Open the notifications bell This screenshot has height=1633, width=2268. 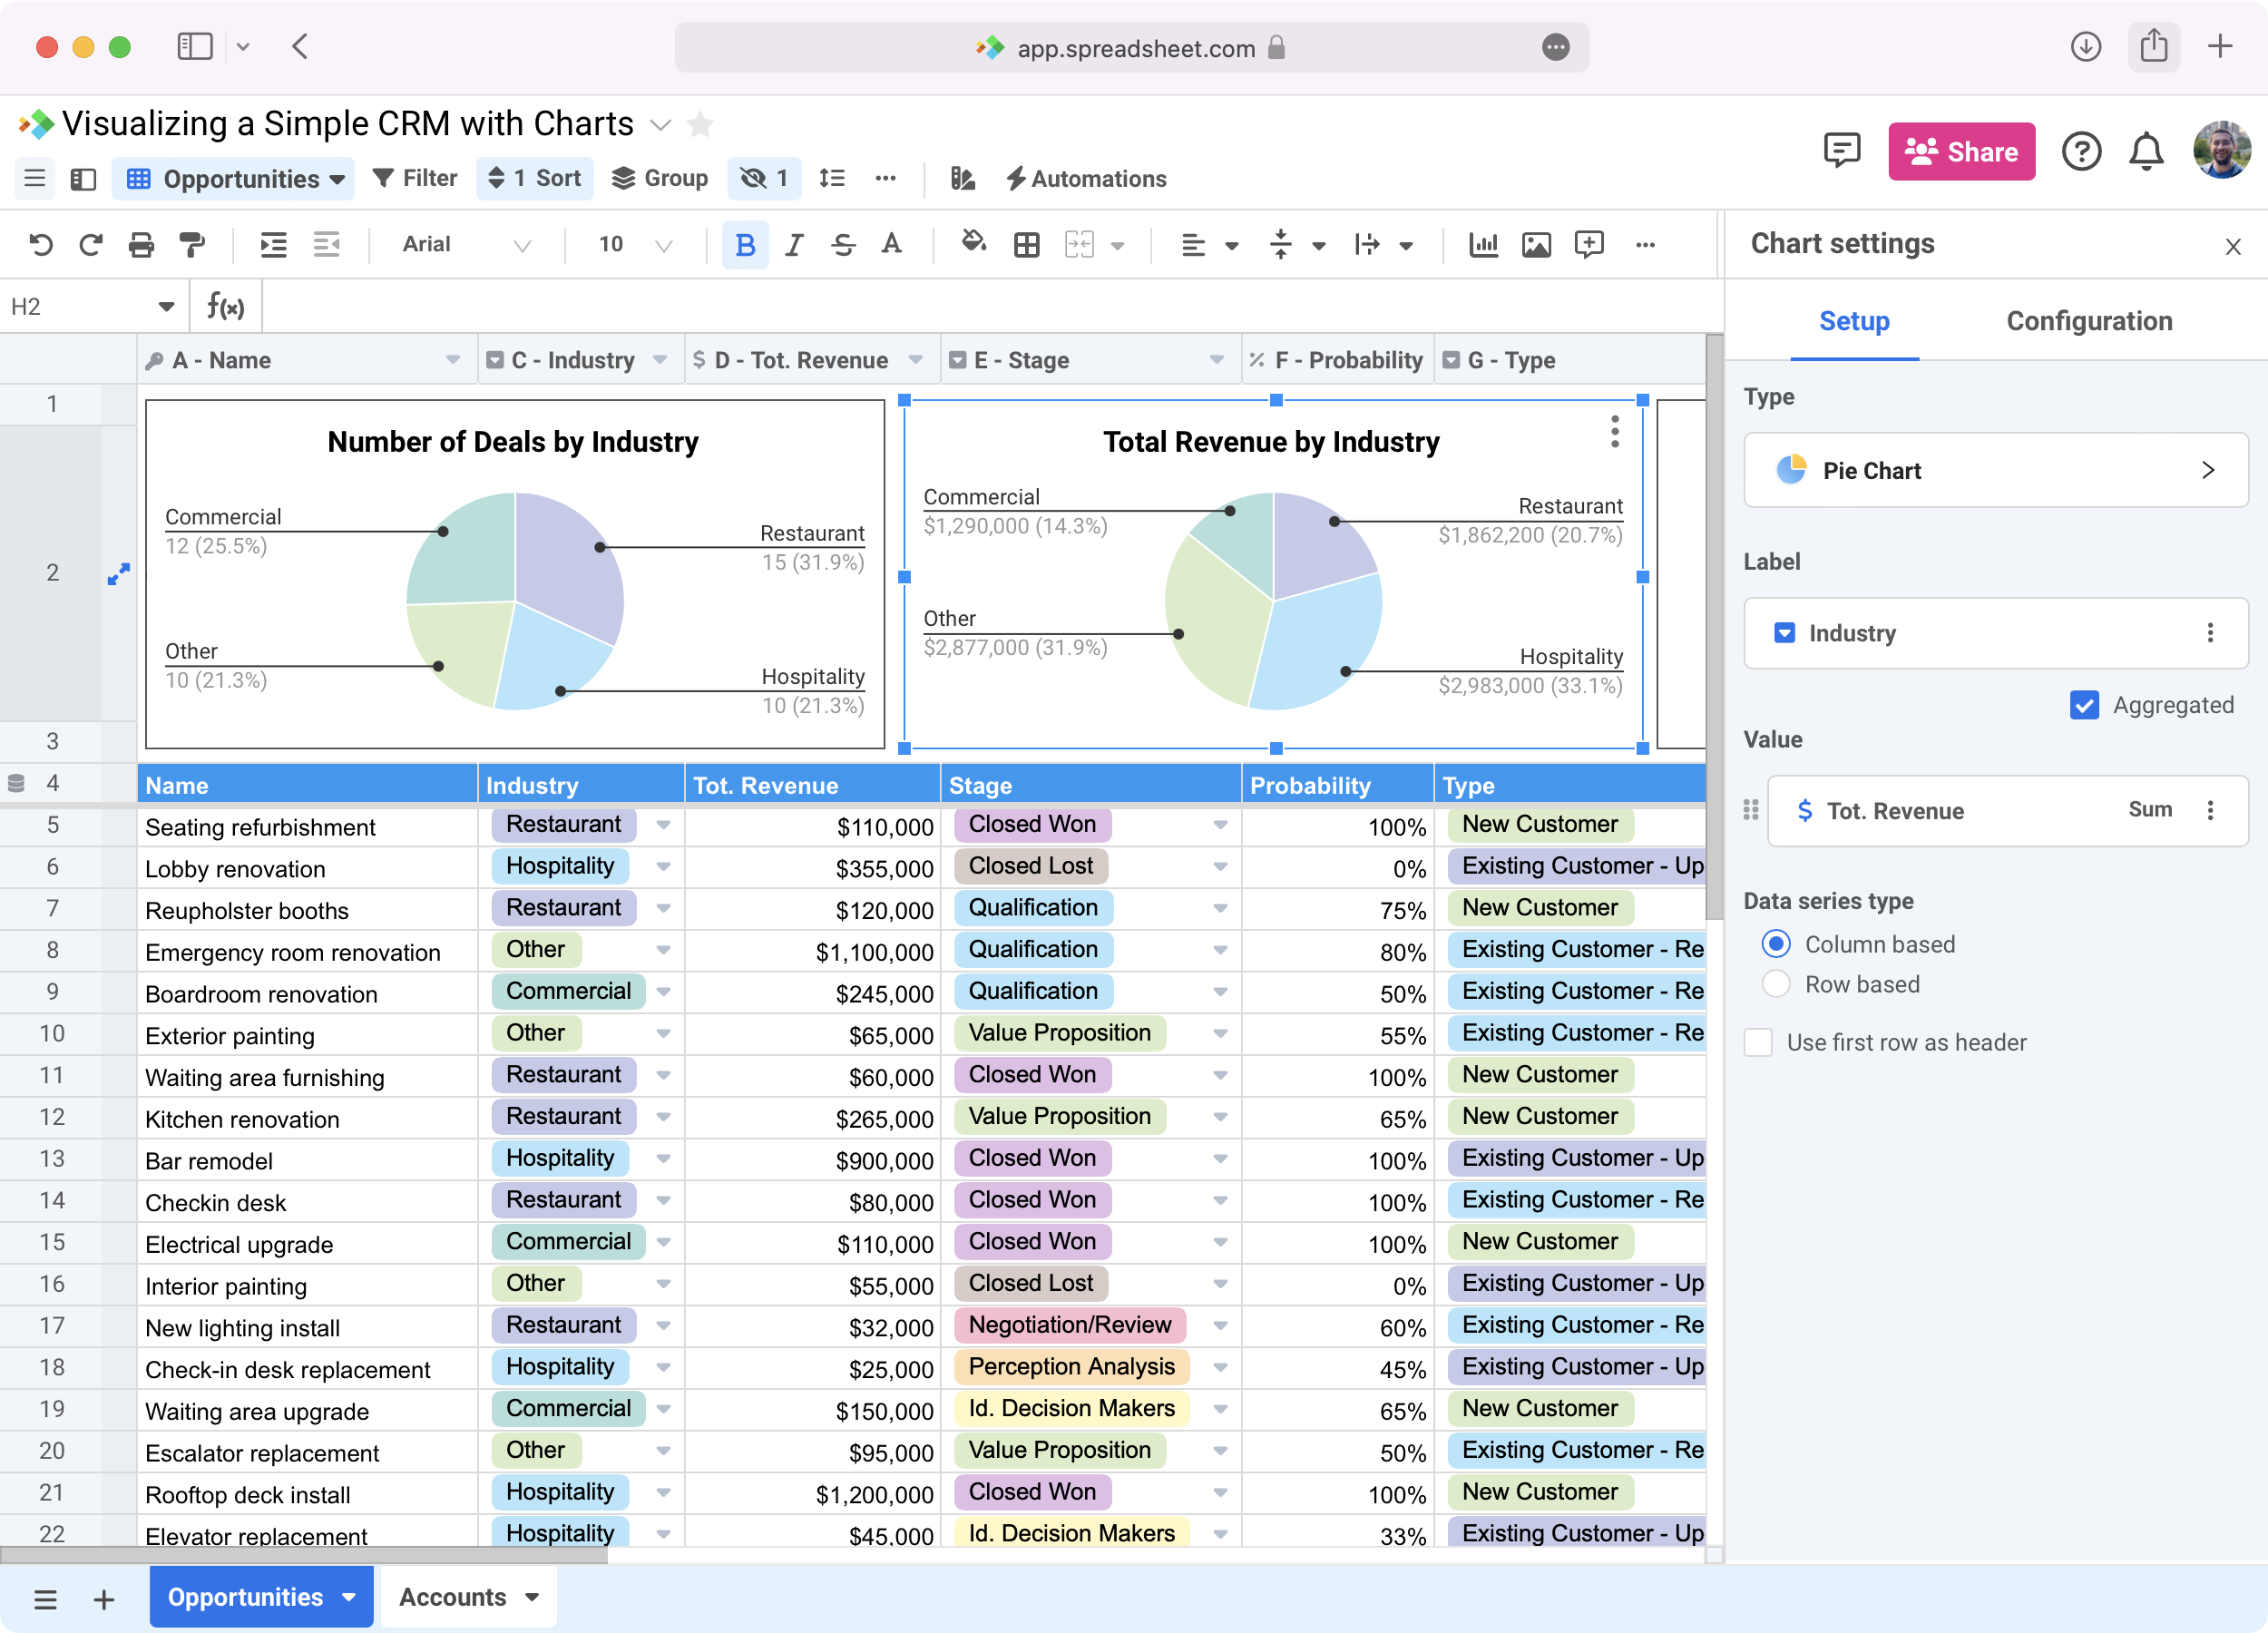coord(2146,152)
